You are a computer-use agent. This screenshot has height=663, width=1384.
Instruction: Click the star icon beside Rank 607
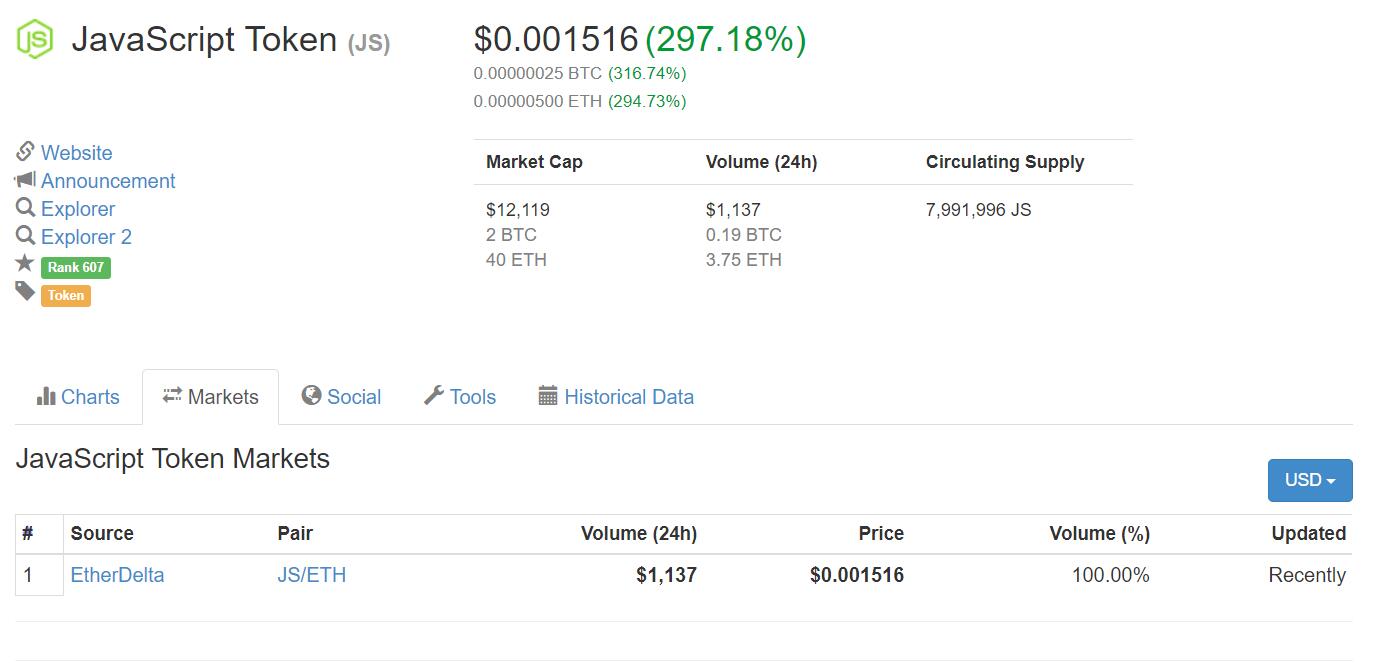tap(25, 264)
